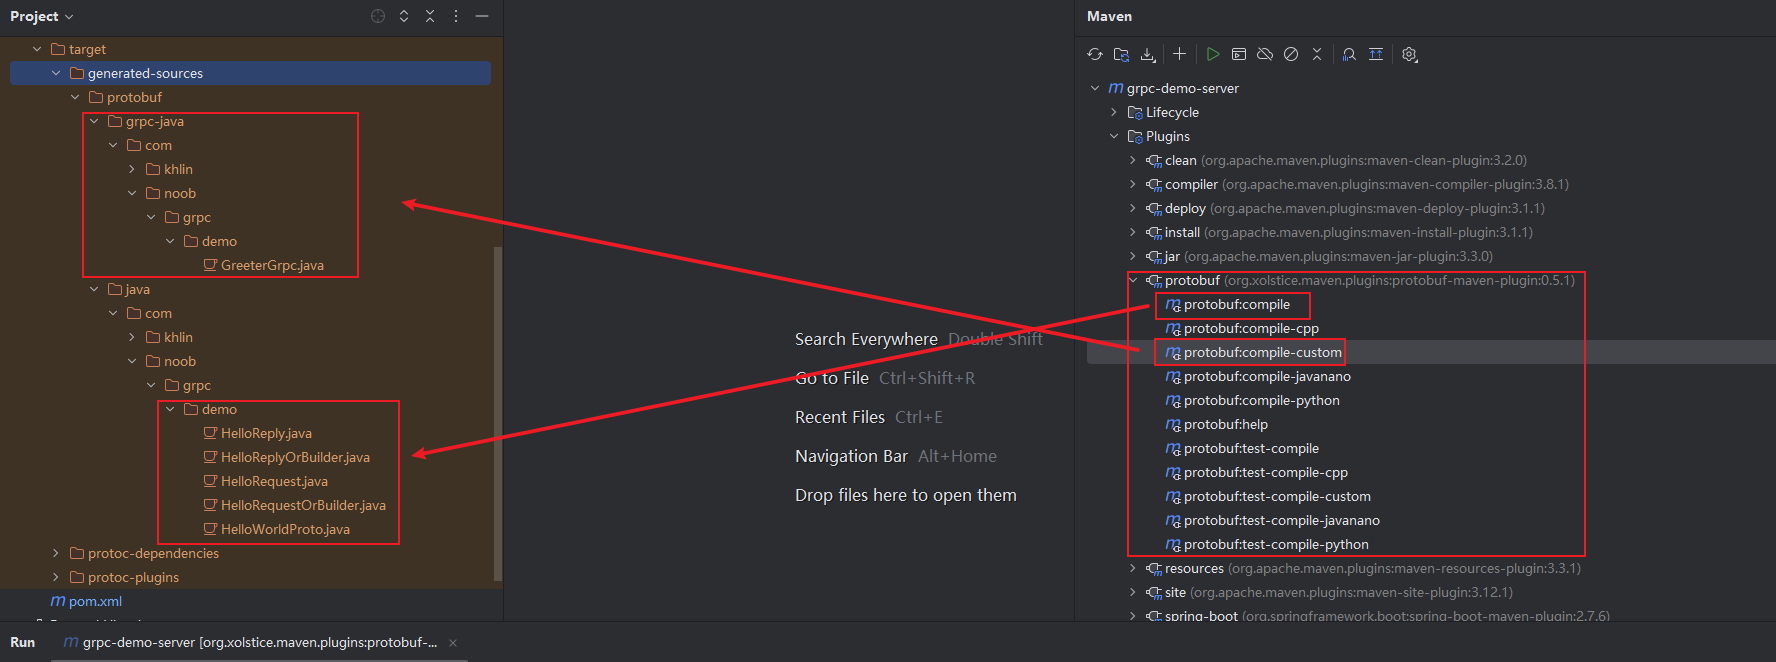
Task: Click Generate Sources and Update Folders icon
Action: pyautogui.click(x=1121, y=55)
